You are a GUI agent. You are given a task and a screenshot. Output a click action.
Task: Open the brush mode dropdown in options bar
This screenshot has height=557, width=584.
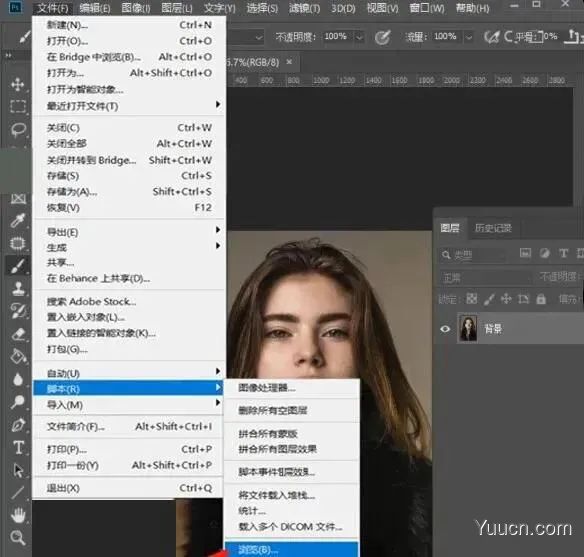[x=259, y=37]
